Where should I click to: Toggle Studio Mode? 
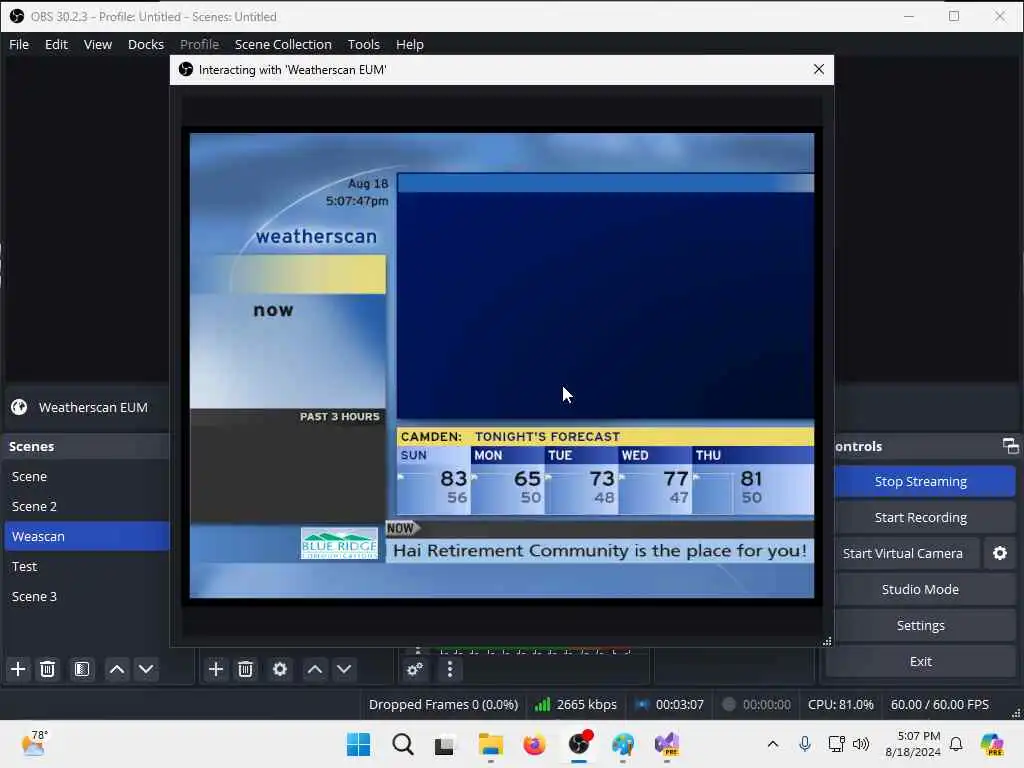click(x=920, y=589)
